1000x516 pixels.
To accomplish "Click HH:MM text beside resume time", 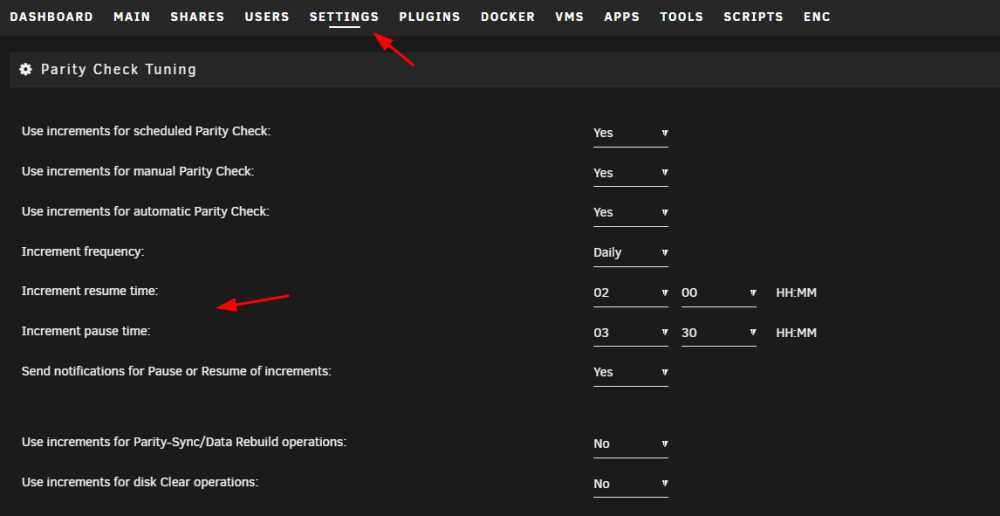I will tap(796, 293).
